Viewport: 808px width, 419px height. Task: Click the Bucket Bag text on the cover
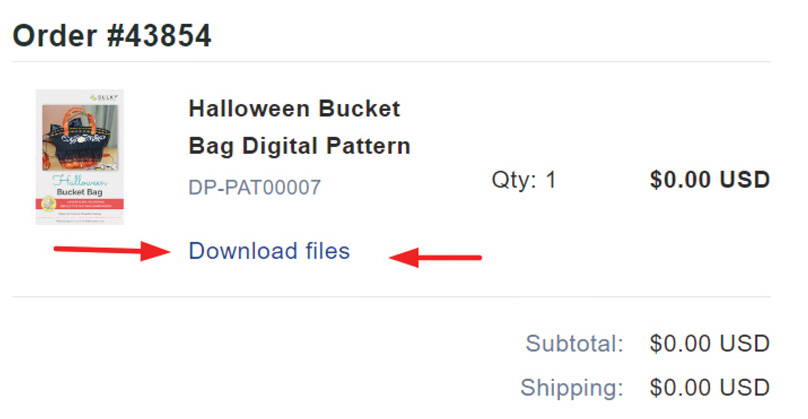click(x=79, y=192)
